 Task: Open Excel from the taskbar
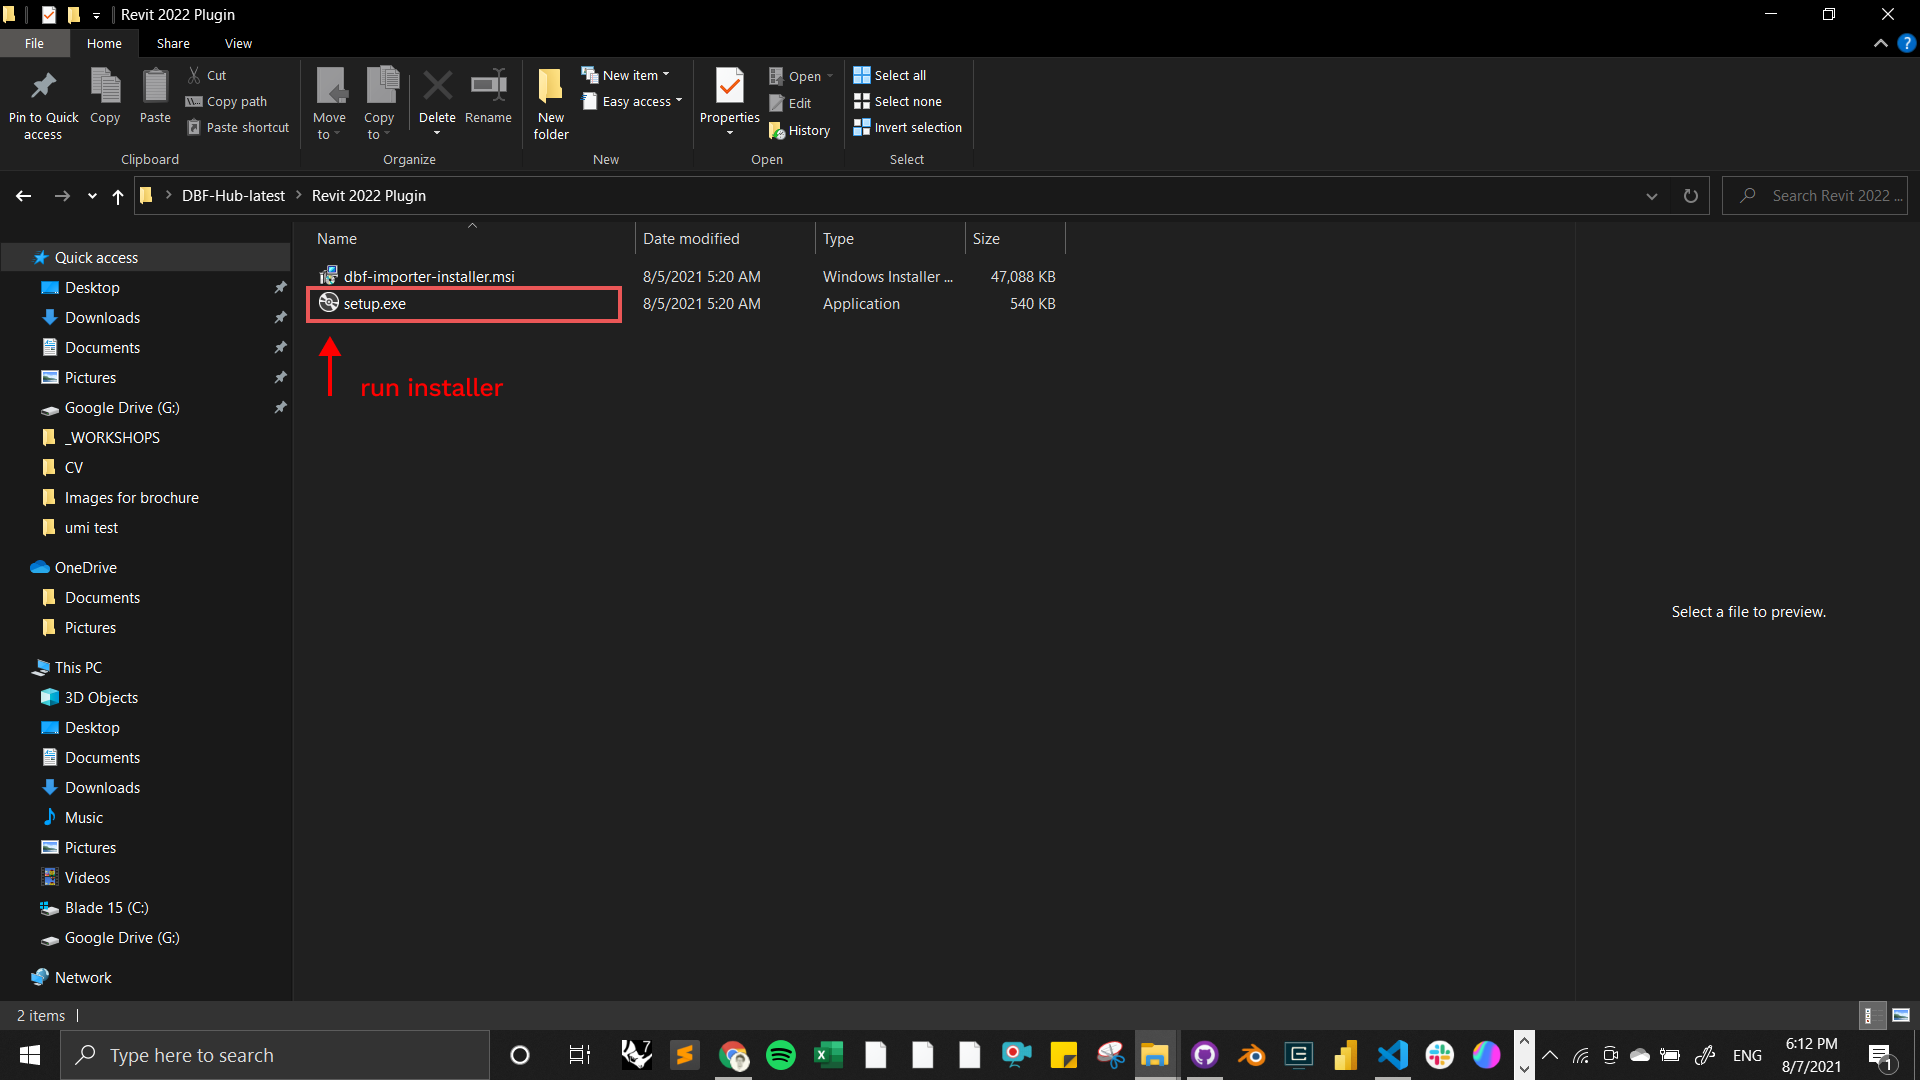pos(828,1055)
